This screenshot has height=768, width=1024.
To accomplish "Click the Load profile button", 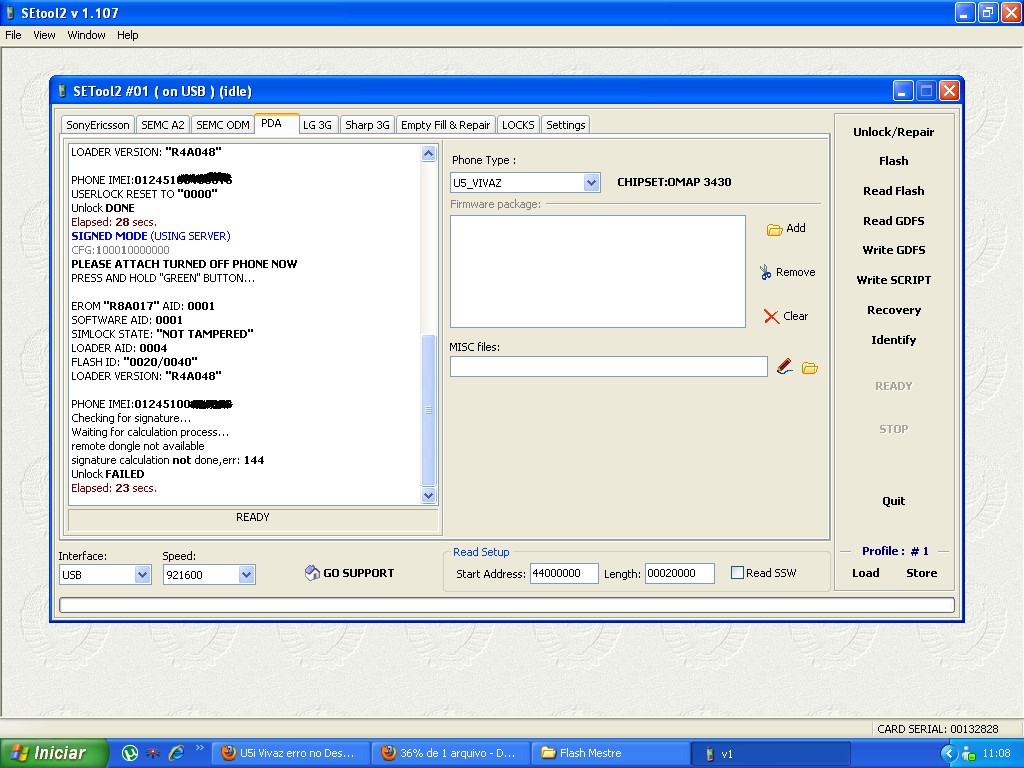I will pos(865,573).
